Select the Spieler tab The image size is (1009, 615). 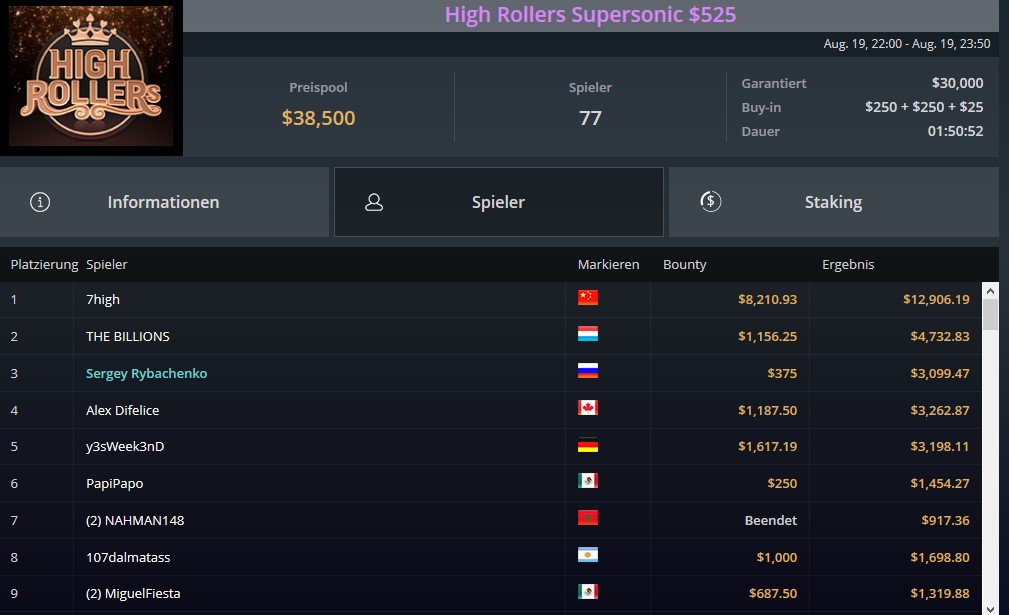click(499, 202)
